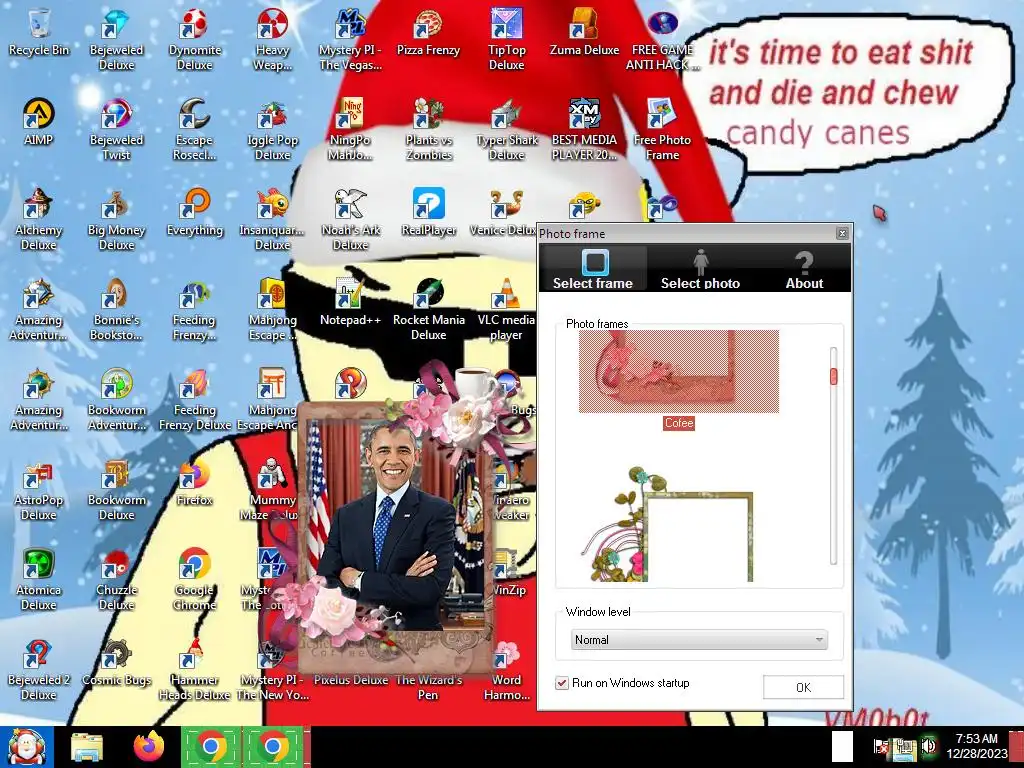Viewport: 1024px width, 768px height.
Task: Select the Cofee frame thumbnail
Action: (679, 371)
